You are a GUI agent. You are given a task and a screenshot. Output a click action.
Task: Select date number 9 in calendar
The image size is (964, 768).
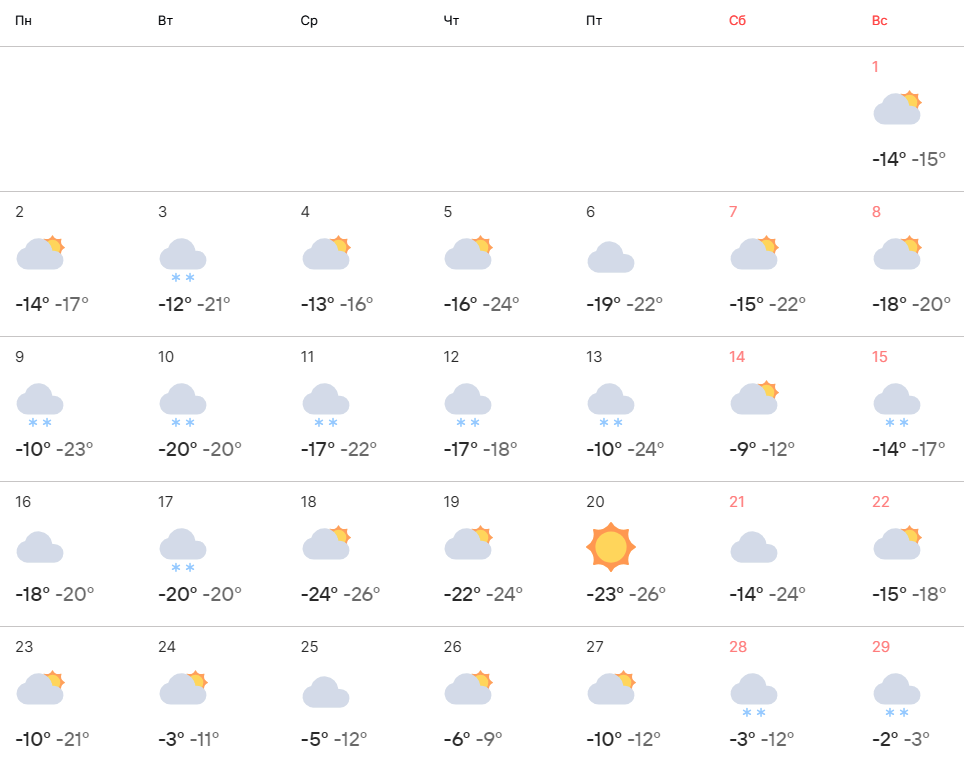click(20, 357)
